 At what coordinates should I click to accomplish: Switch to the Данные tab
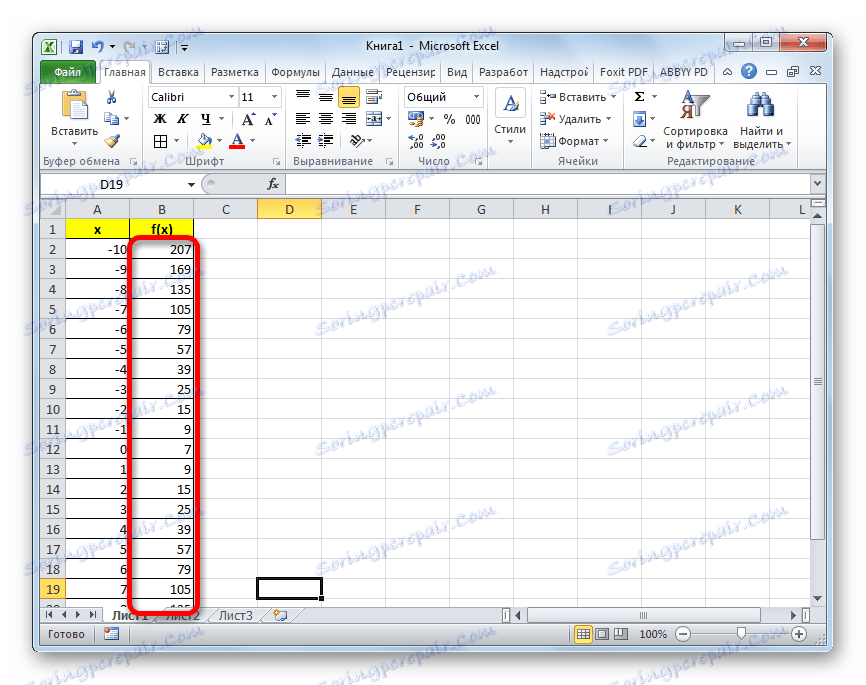tap(352, 72)
